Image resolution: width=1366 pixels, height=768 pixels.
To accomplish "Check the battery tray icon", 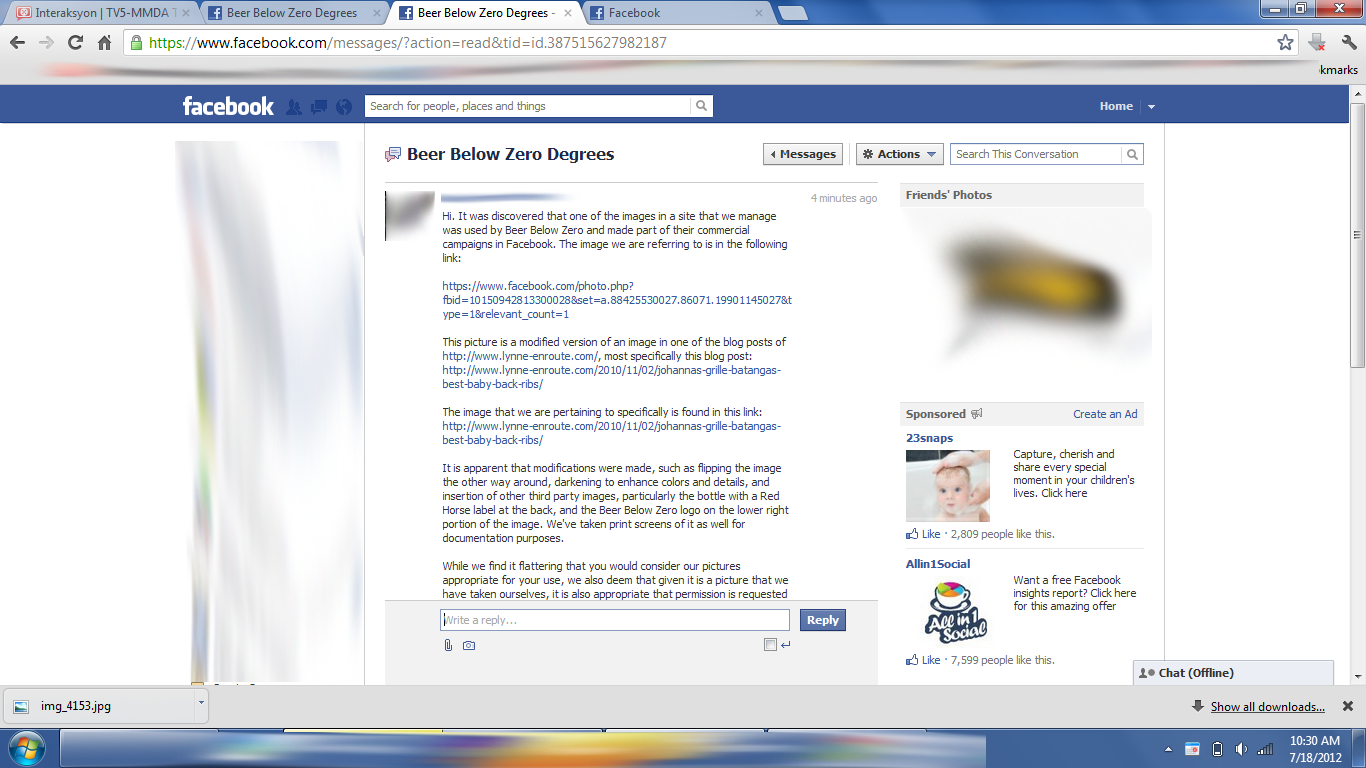I will pyautogui.click(x=1217, y=749).
